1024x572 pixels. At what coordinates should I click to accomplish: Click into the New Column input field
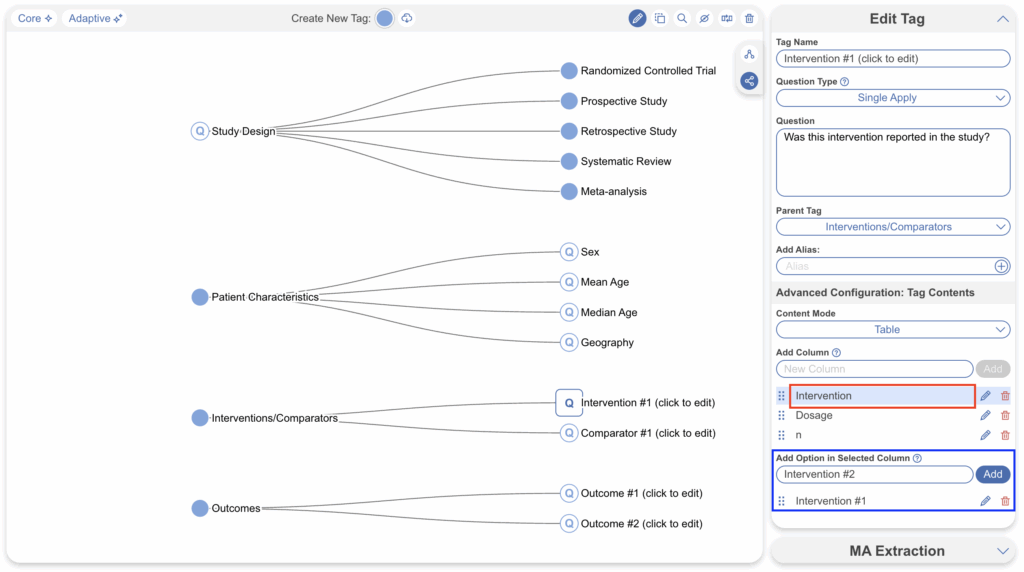click(874, 369)
